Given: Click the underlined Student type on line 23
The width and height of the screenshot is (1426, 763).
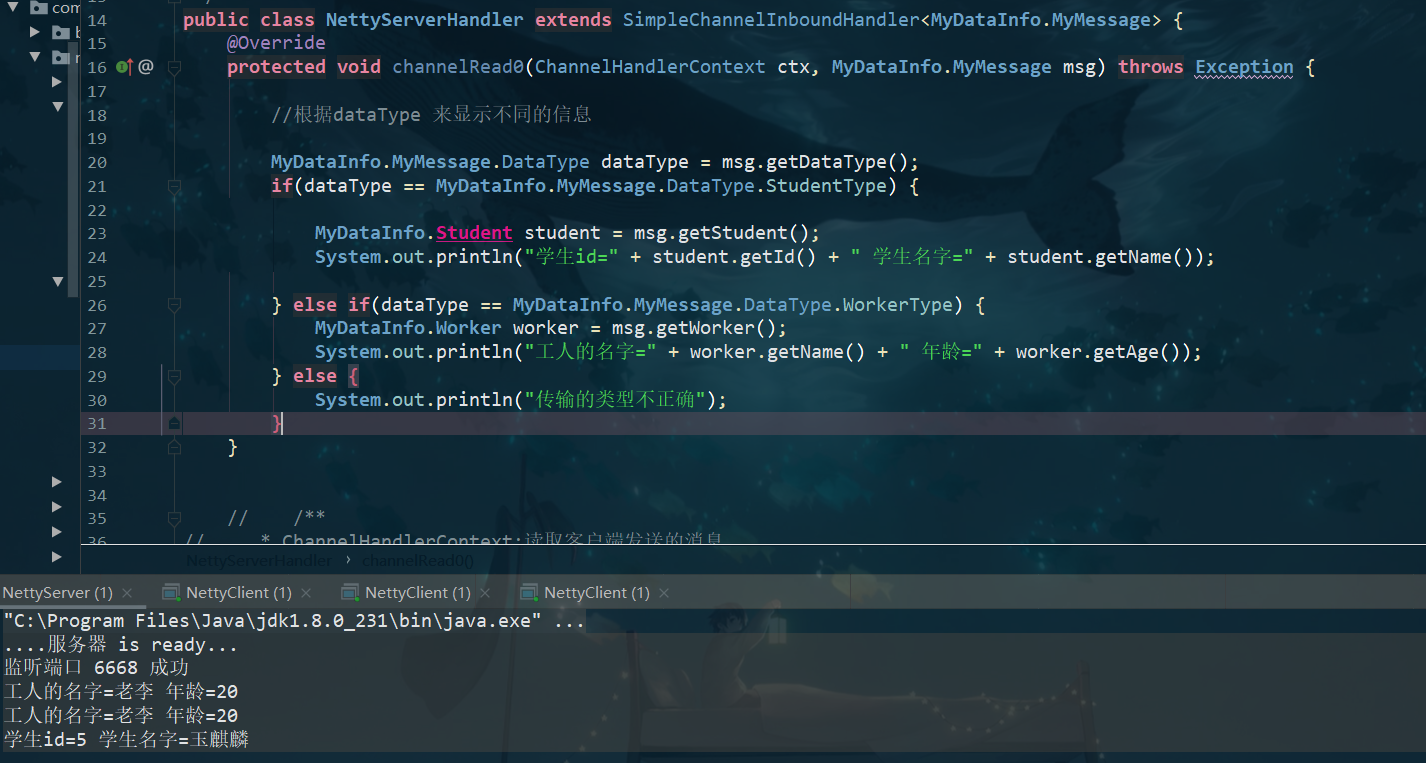Looking at the screenshot, I should (474, 233).
